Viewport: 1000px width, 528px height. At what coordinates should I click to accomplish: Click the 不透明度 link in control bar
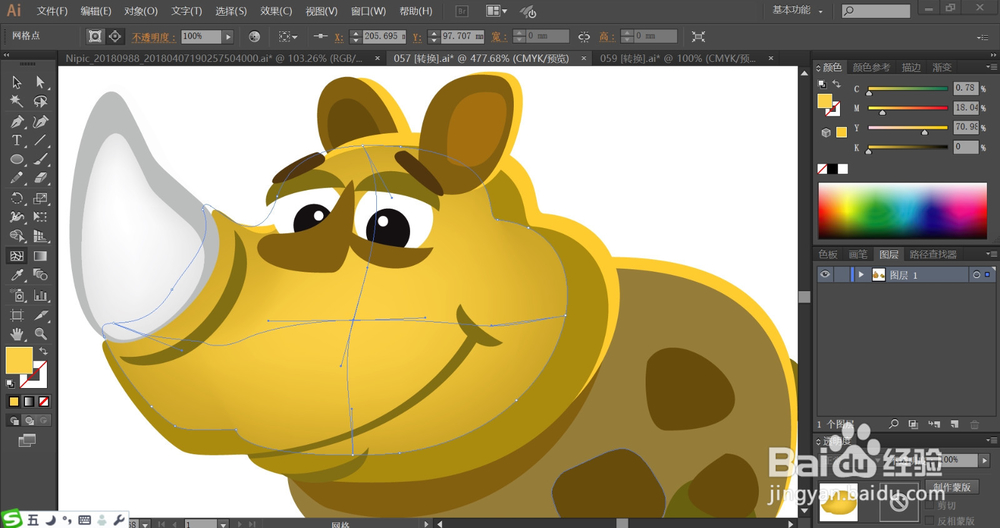pyautogui.click(x=154, y=37)
